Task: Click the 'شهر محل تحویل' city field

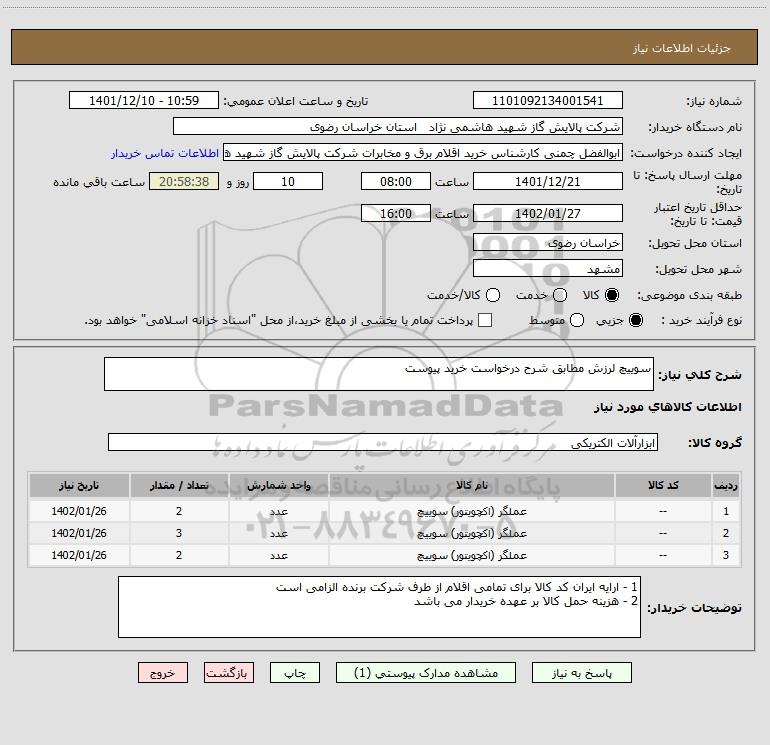Action: pos(547,269)
